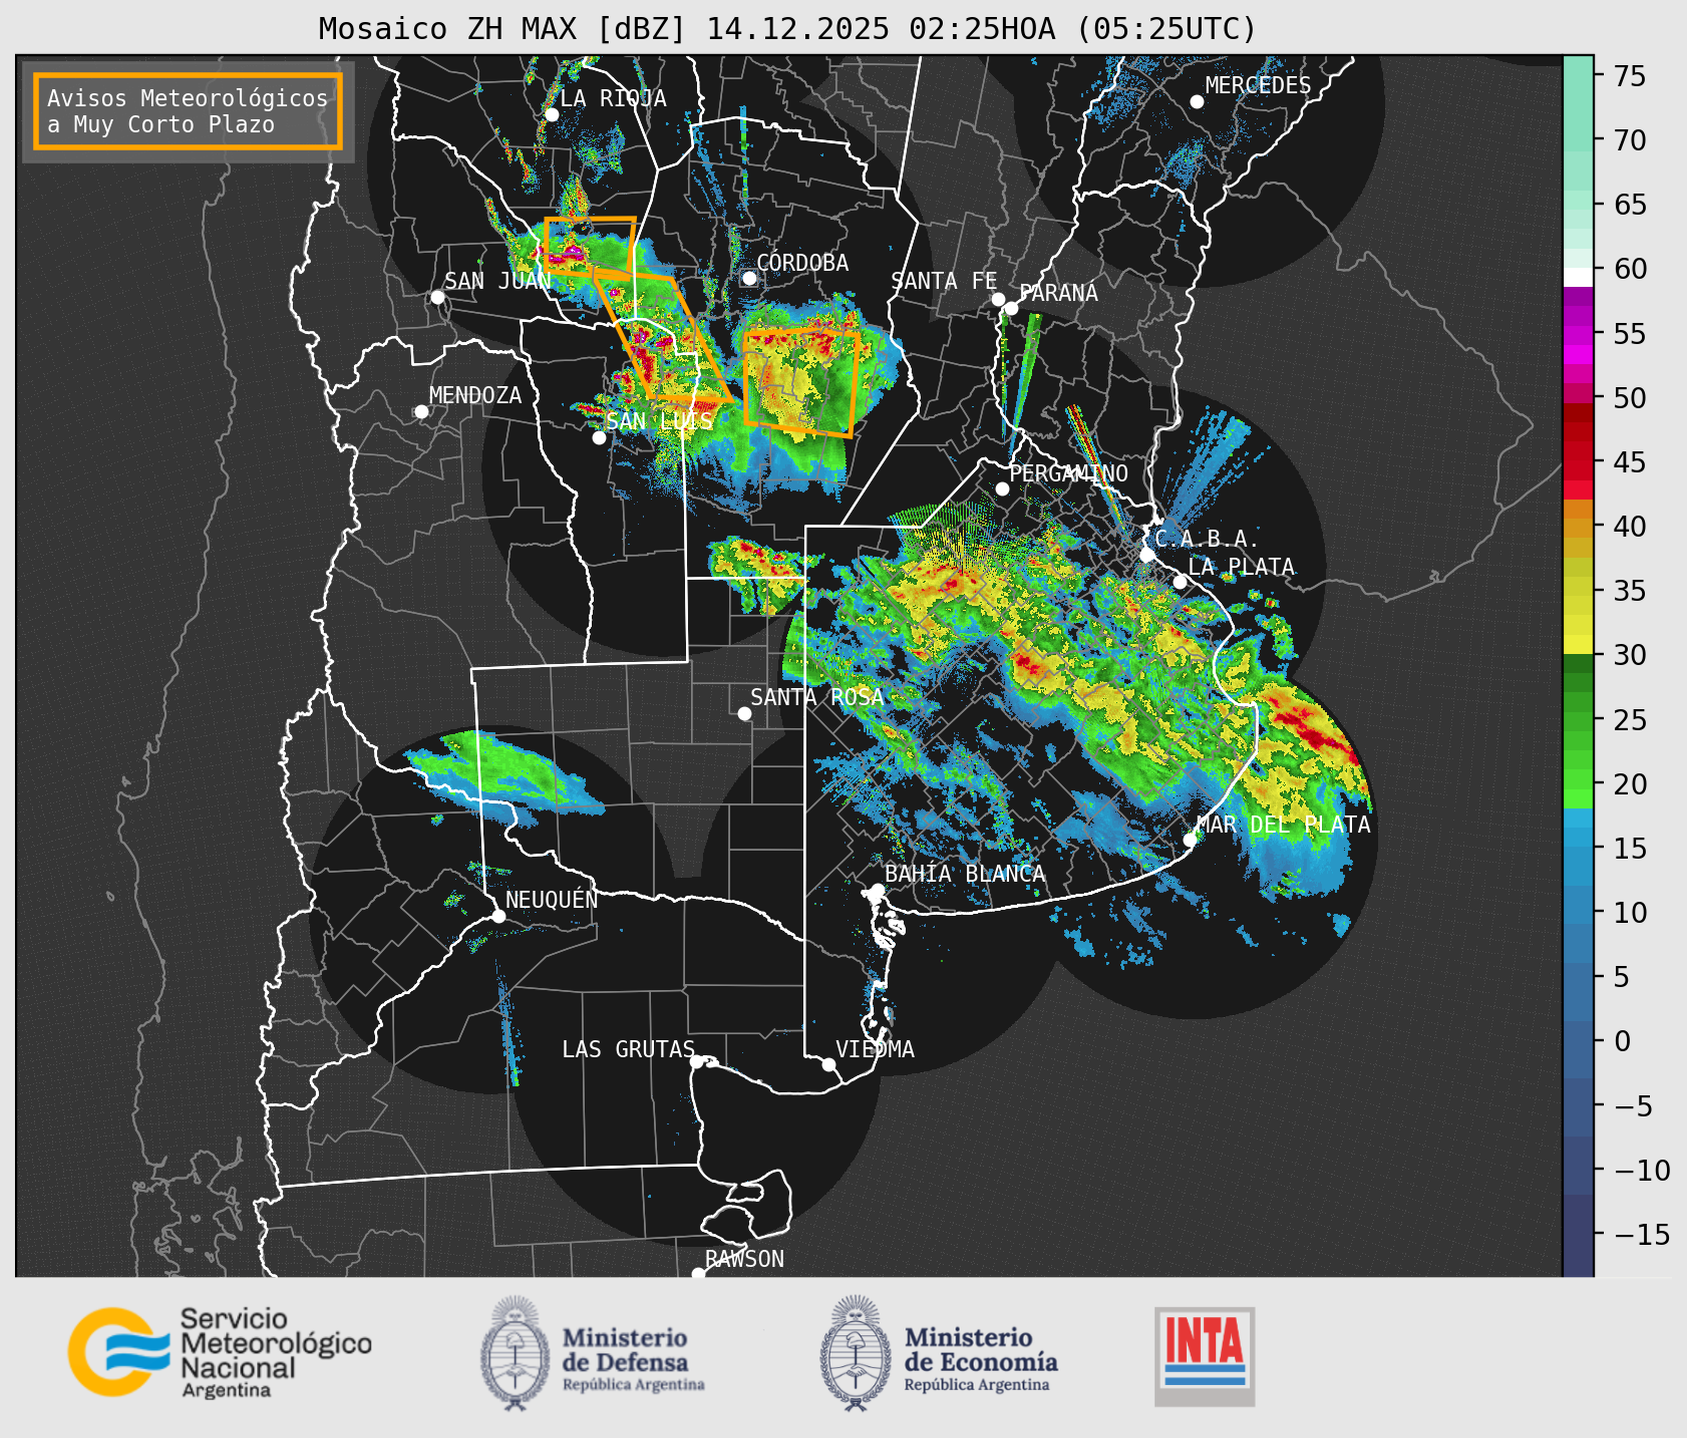The width and height of the screenshot is (1687, 1438).
Task: Click the SANTA ROSA city label
Action: [x=817, y=697]
